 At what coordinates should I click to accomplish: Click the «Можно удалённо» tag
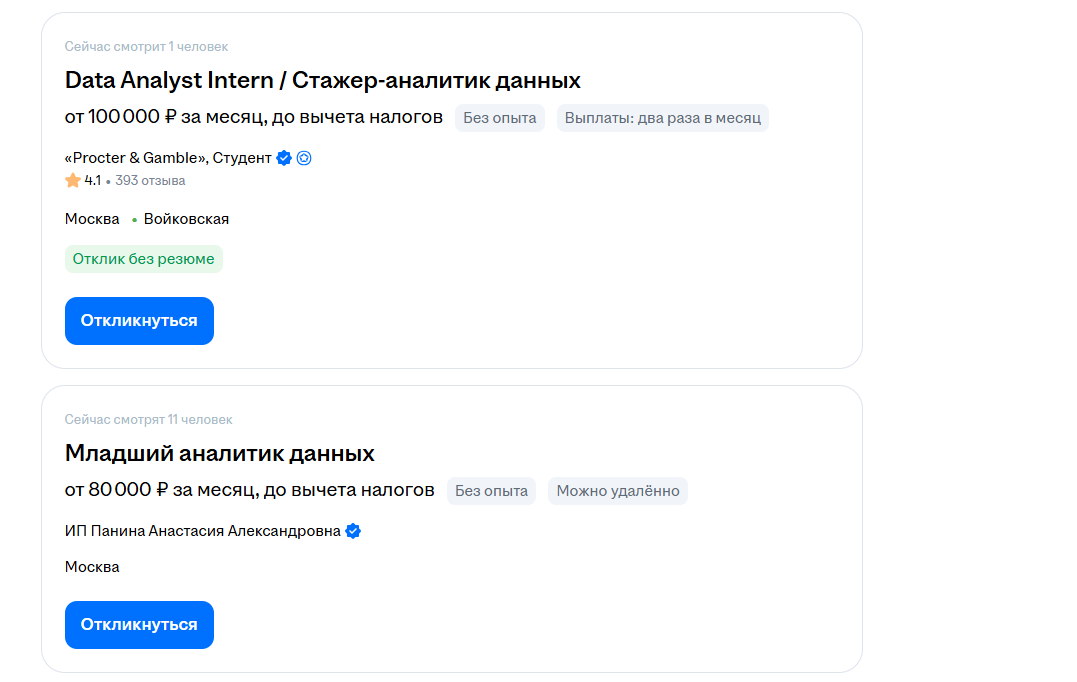617,490
